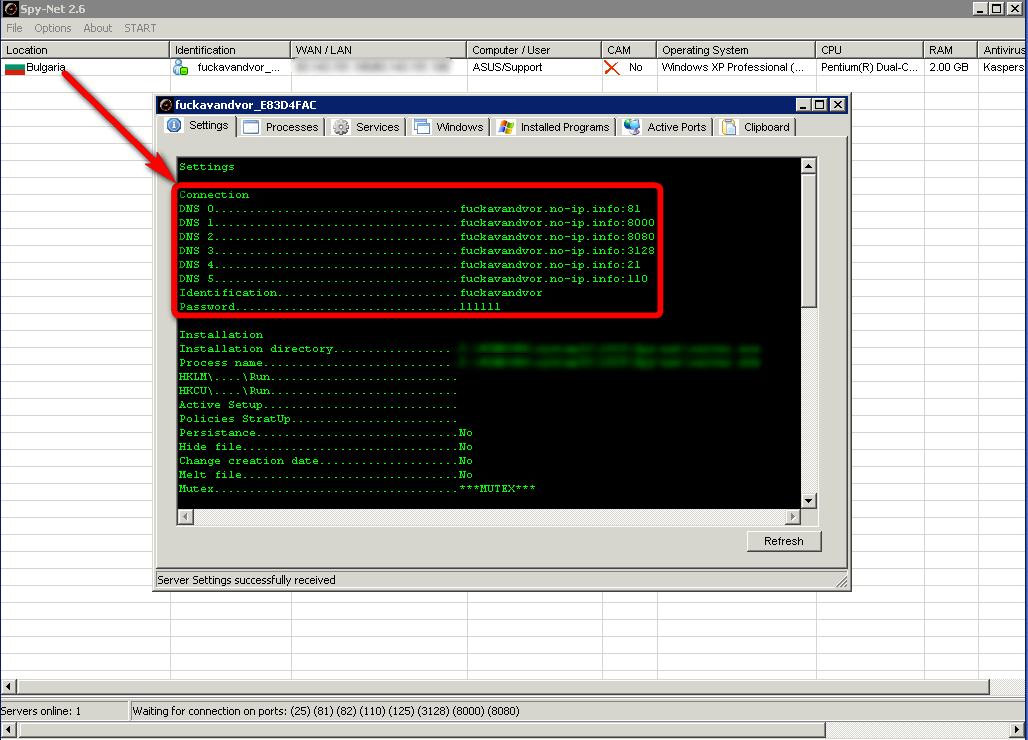Image resolution: width=1028 pixels, height=740 pixels.
Task: Sort by the WAN / LAN column header
Action: [x=378, y=50]
